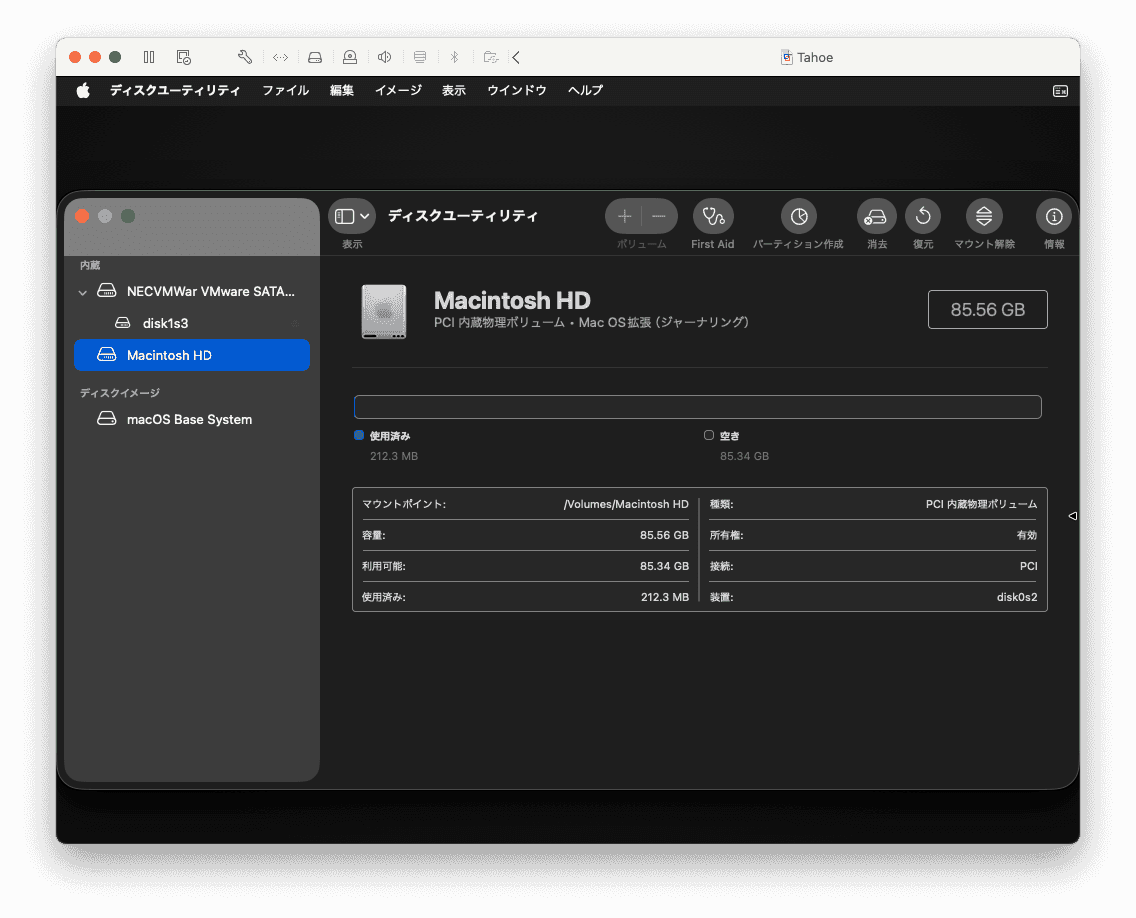The height and width of the screenshot is (918, 1136).
Task: Run First Aid on the selected volume
Action: 712,216
